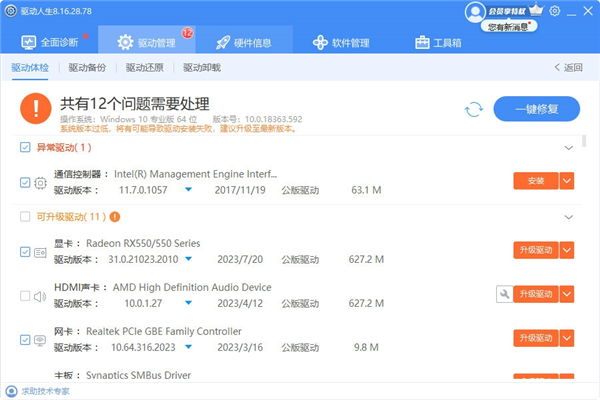The width and height of the screenshot is (600, 400).
Task: Switch to the 工具箱 tab
Action: 438,42
